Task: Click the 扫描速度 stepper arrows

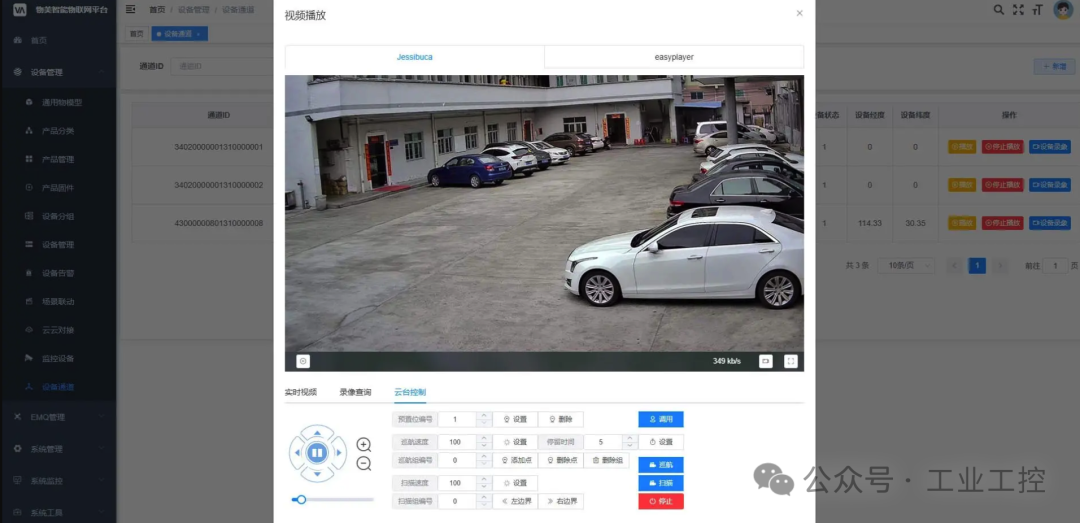Action: click(x=484, y=483)
